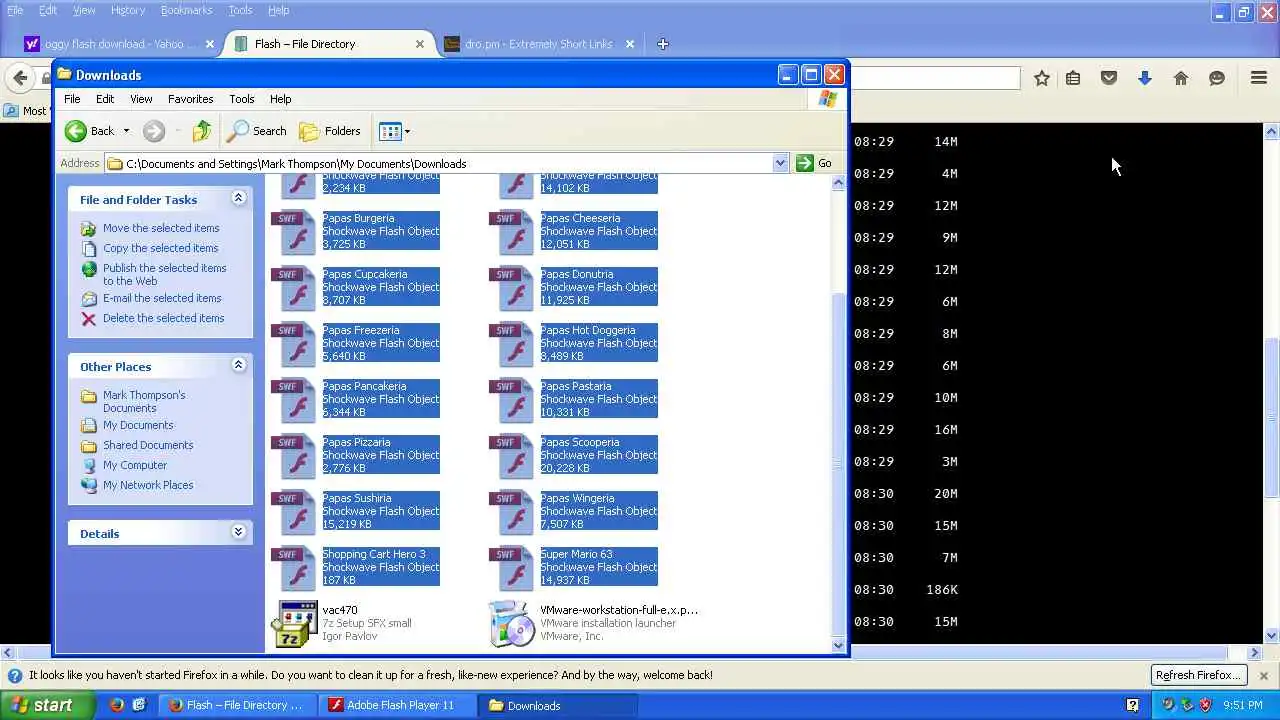Open Search in the Downloads toolbar
Image resolution: width=1280 pixels, height=720 pixels.
(x=257, y=131)
